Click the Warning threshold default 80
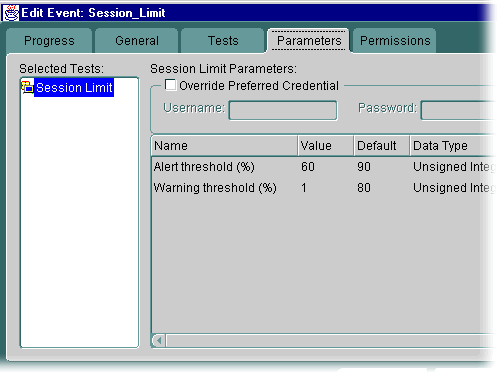The height and width of the screenshot is (375, 498). coord(364,188)
